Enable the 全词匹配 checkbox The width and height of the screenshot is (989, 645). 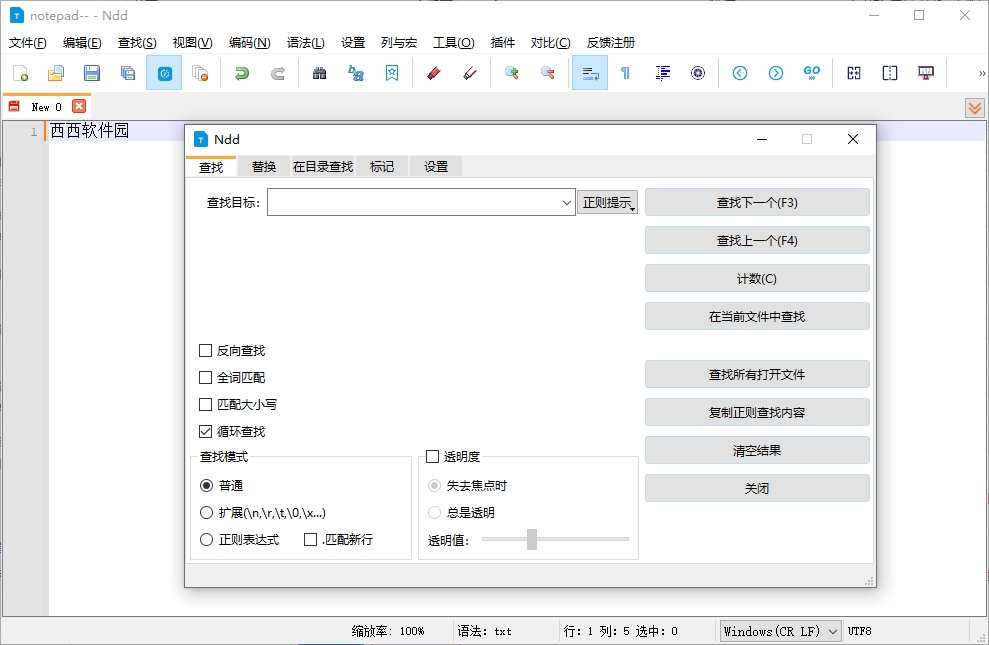tap(205, 378)
